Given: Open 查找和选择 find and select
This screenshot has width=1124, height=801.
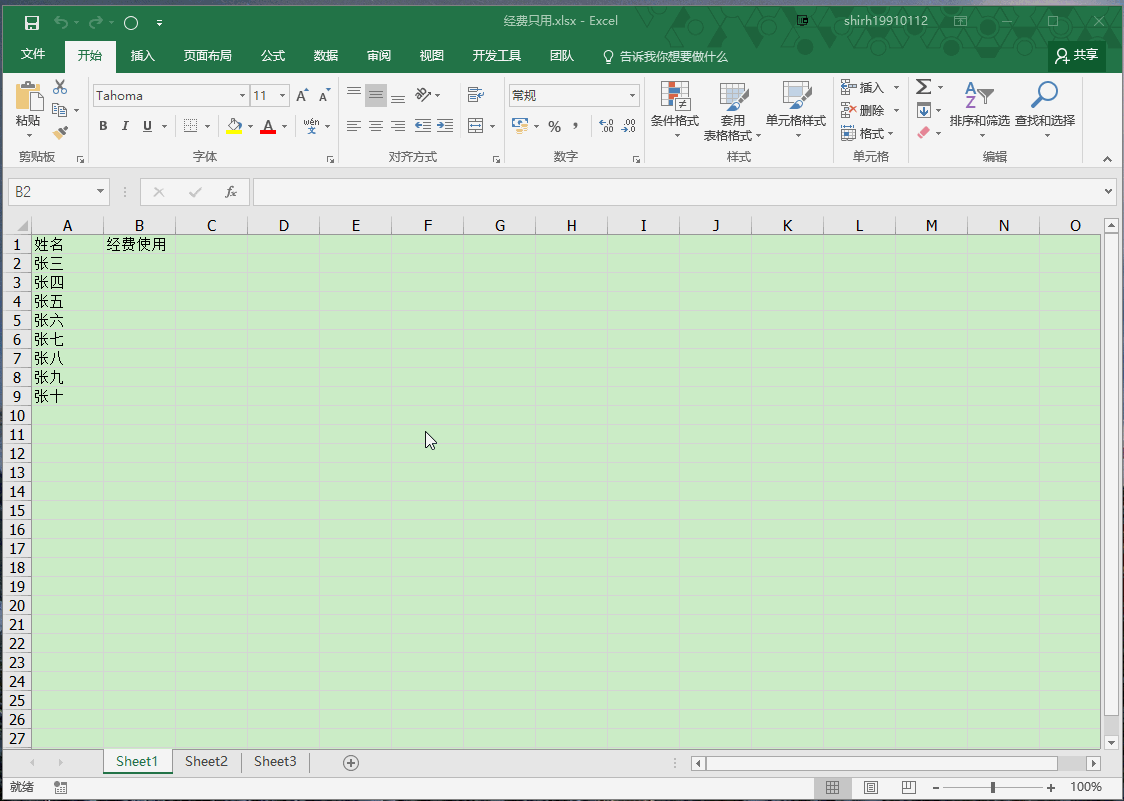Looking at the screenshot, I should (x=1045, y=109).
